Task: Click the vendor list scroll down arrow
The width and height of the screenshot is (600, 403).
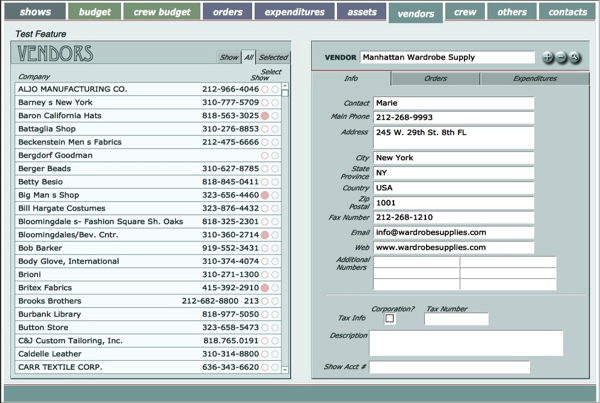Action: coord(285,370)
